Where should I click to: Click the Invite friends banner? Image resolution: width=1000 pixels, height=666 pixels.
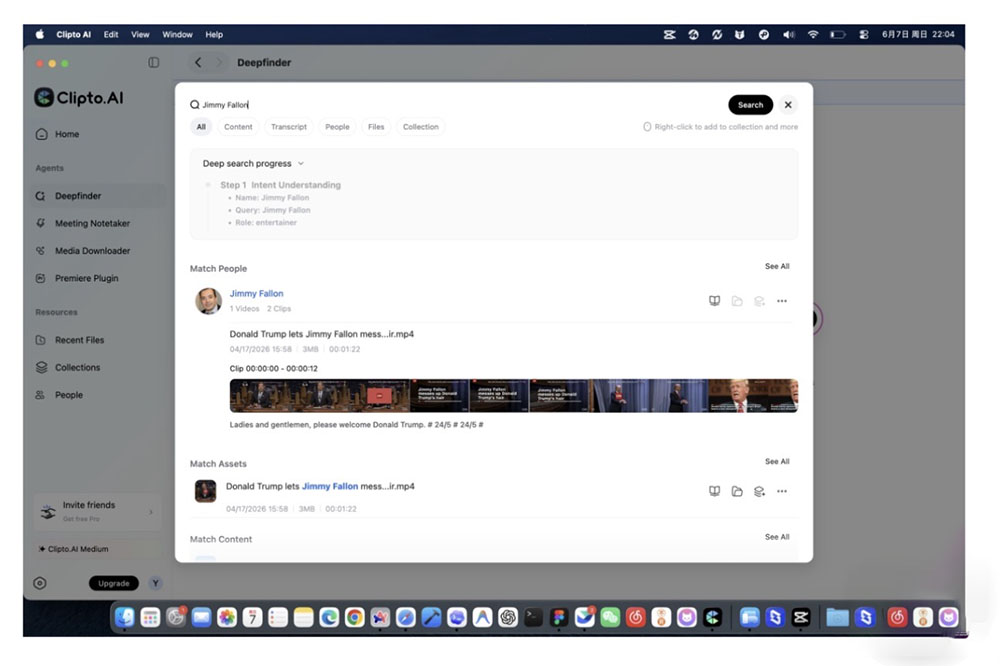(x=97, y=511)
